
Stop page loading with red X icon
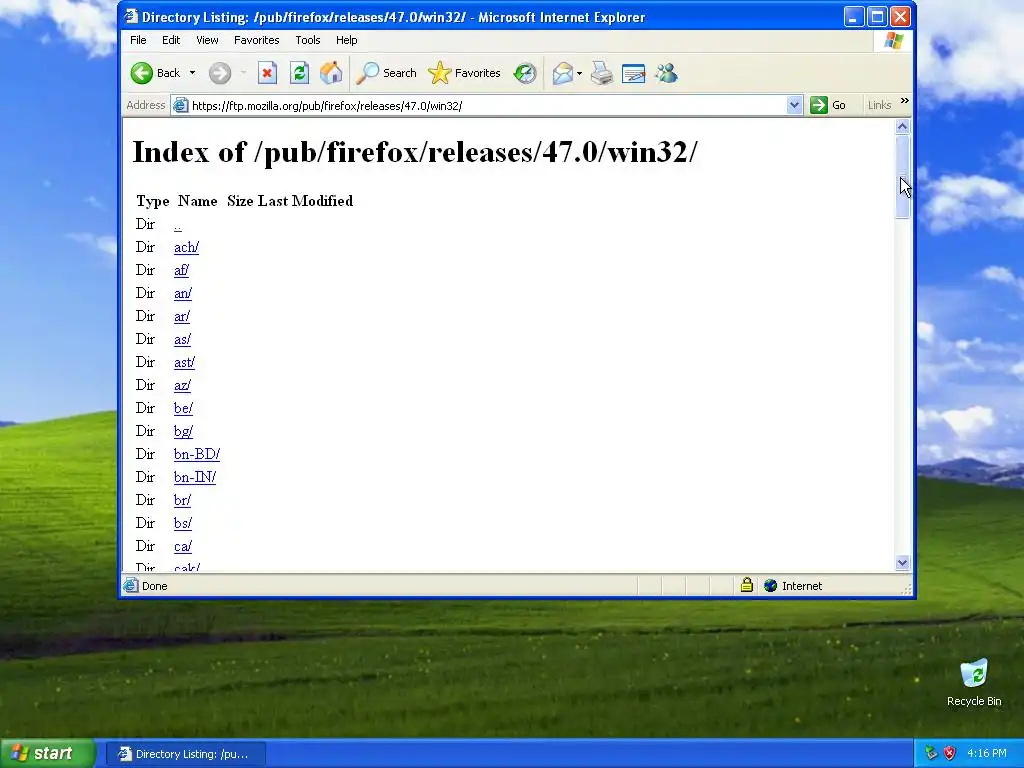click(267, 73)
